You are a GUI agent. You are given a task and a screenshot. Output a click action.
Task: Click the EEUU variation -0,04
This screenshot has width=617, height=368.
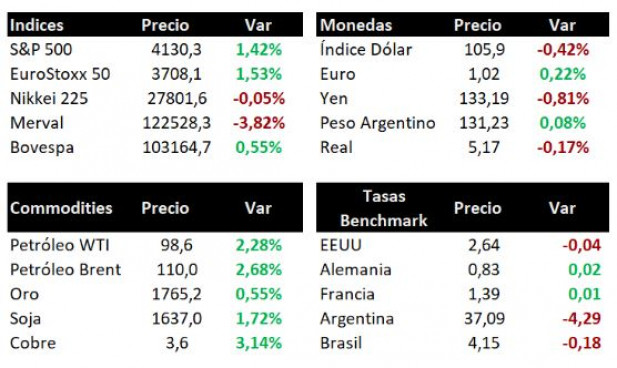tap(582, 245)
